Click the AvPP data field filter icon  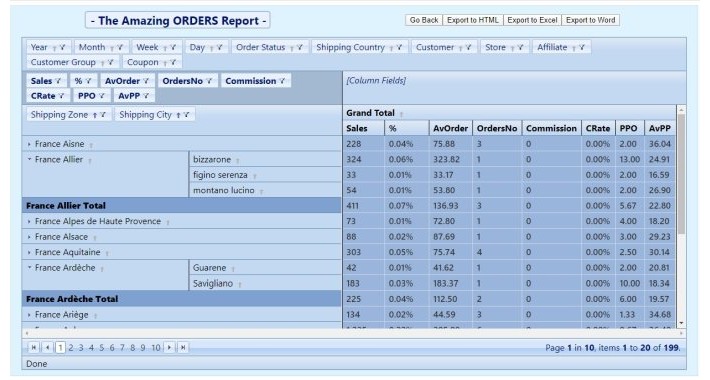[146, 96]
